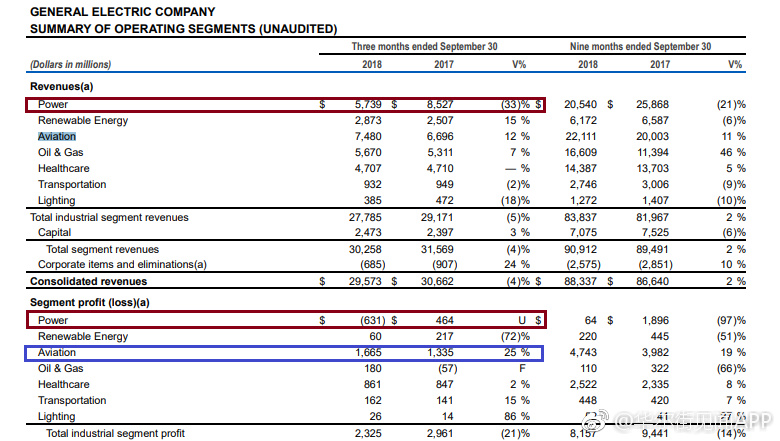
Task: Click Healthcare nine-month profit "2,522"
Action: pyautogui.click(x=584, y=384)
